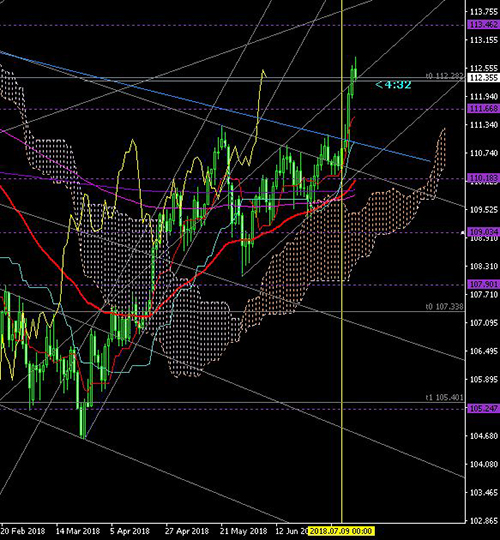Click the 113.462 purple price label
Viewport: 500px width, 540px height.
coord(483,25)
